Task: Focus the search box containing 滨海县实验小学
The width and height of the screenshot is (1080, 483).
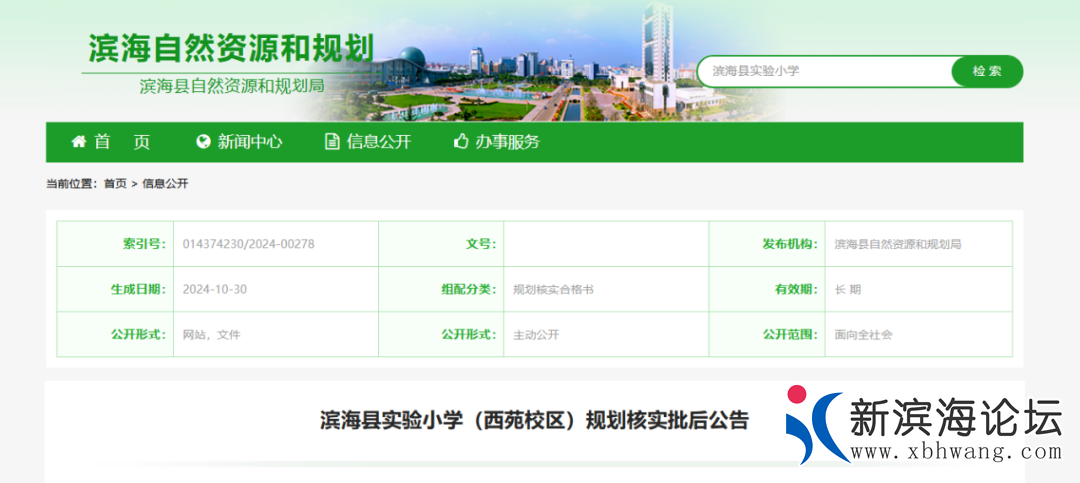Action: pos(825,71)
